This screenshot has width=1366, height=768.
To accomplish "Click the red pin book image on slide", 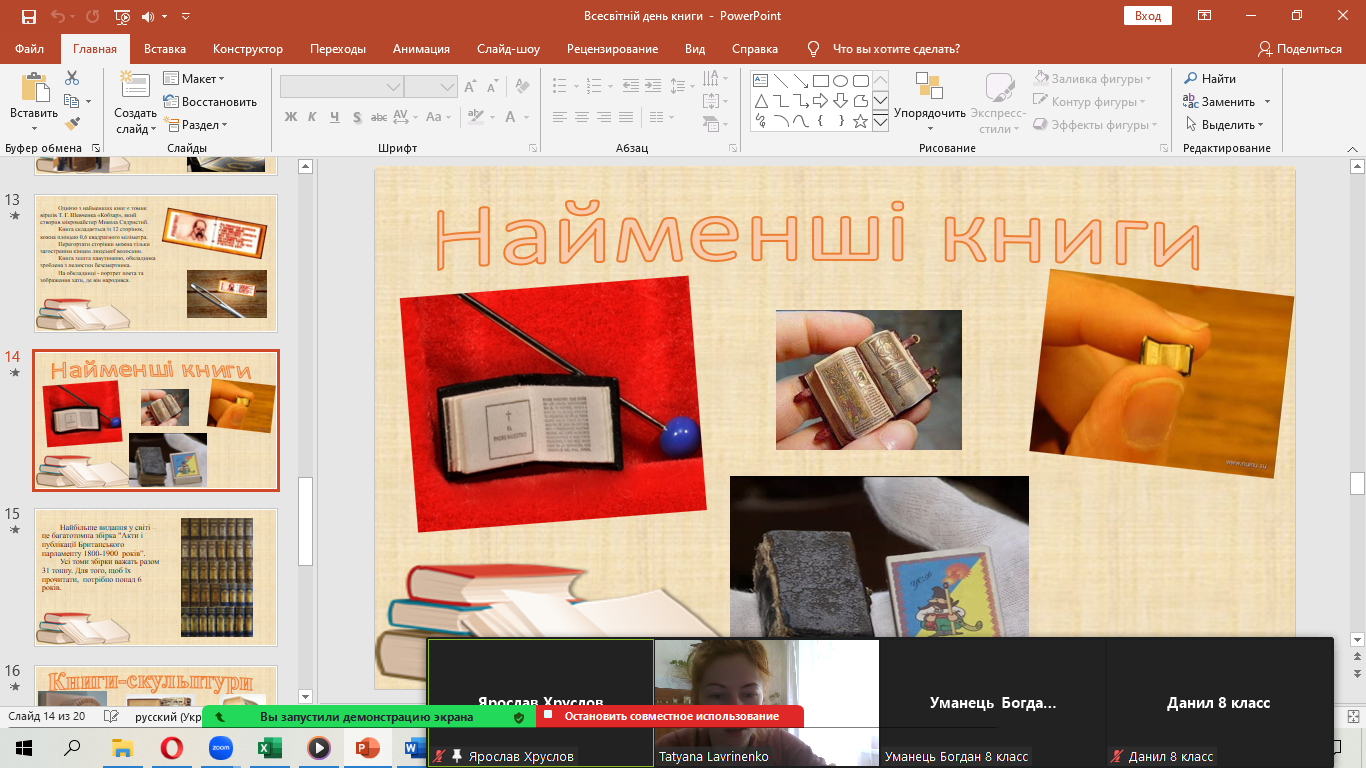I will (x=552, y=404).
